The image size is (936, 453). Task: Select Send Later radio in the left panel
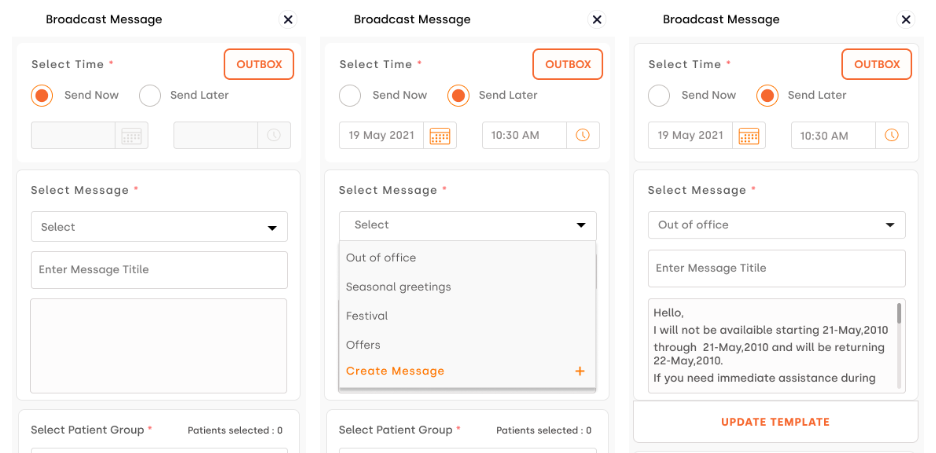point(150,96)
